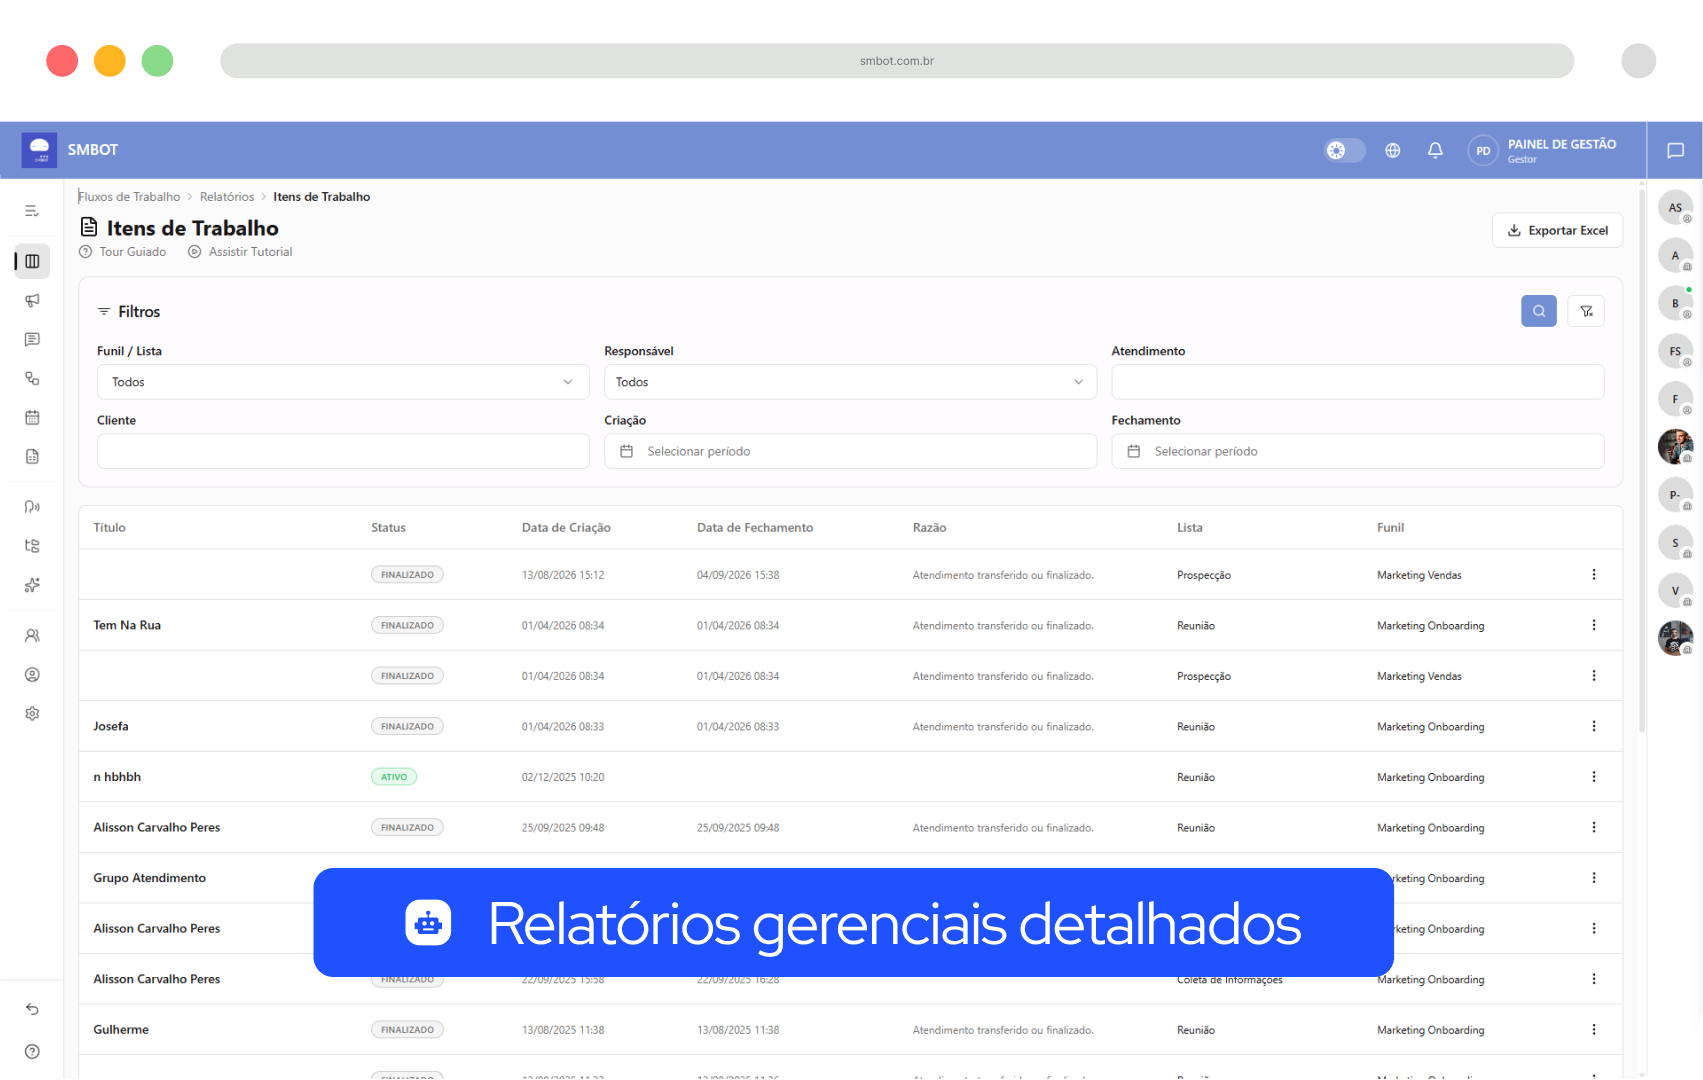Image resolution: width=1703 pixels, height=1080 pixels.
Task: Start the Tour Guiado
Action: 123,252
